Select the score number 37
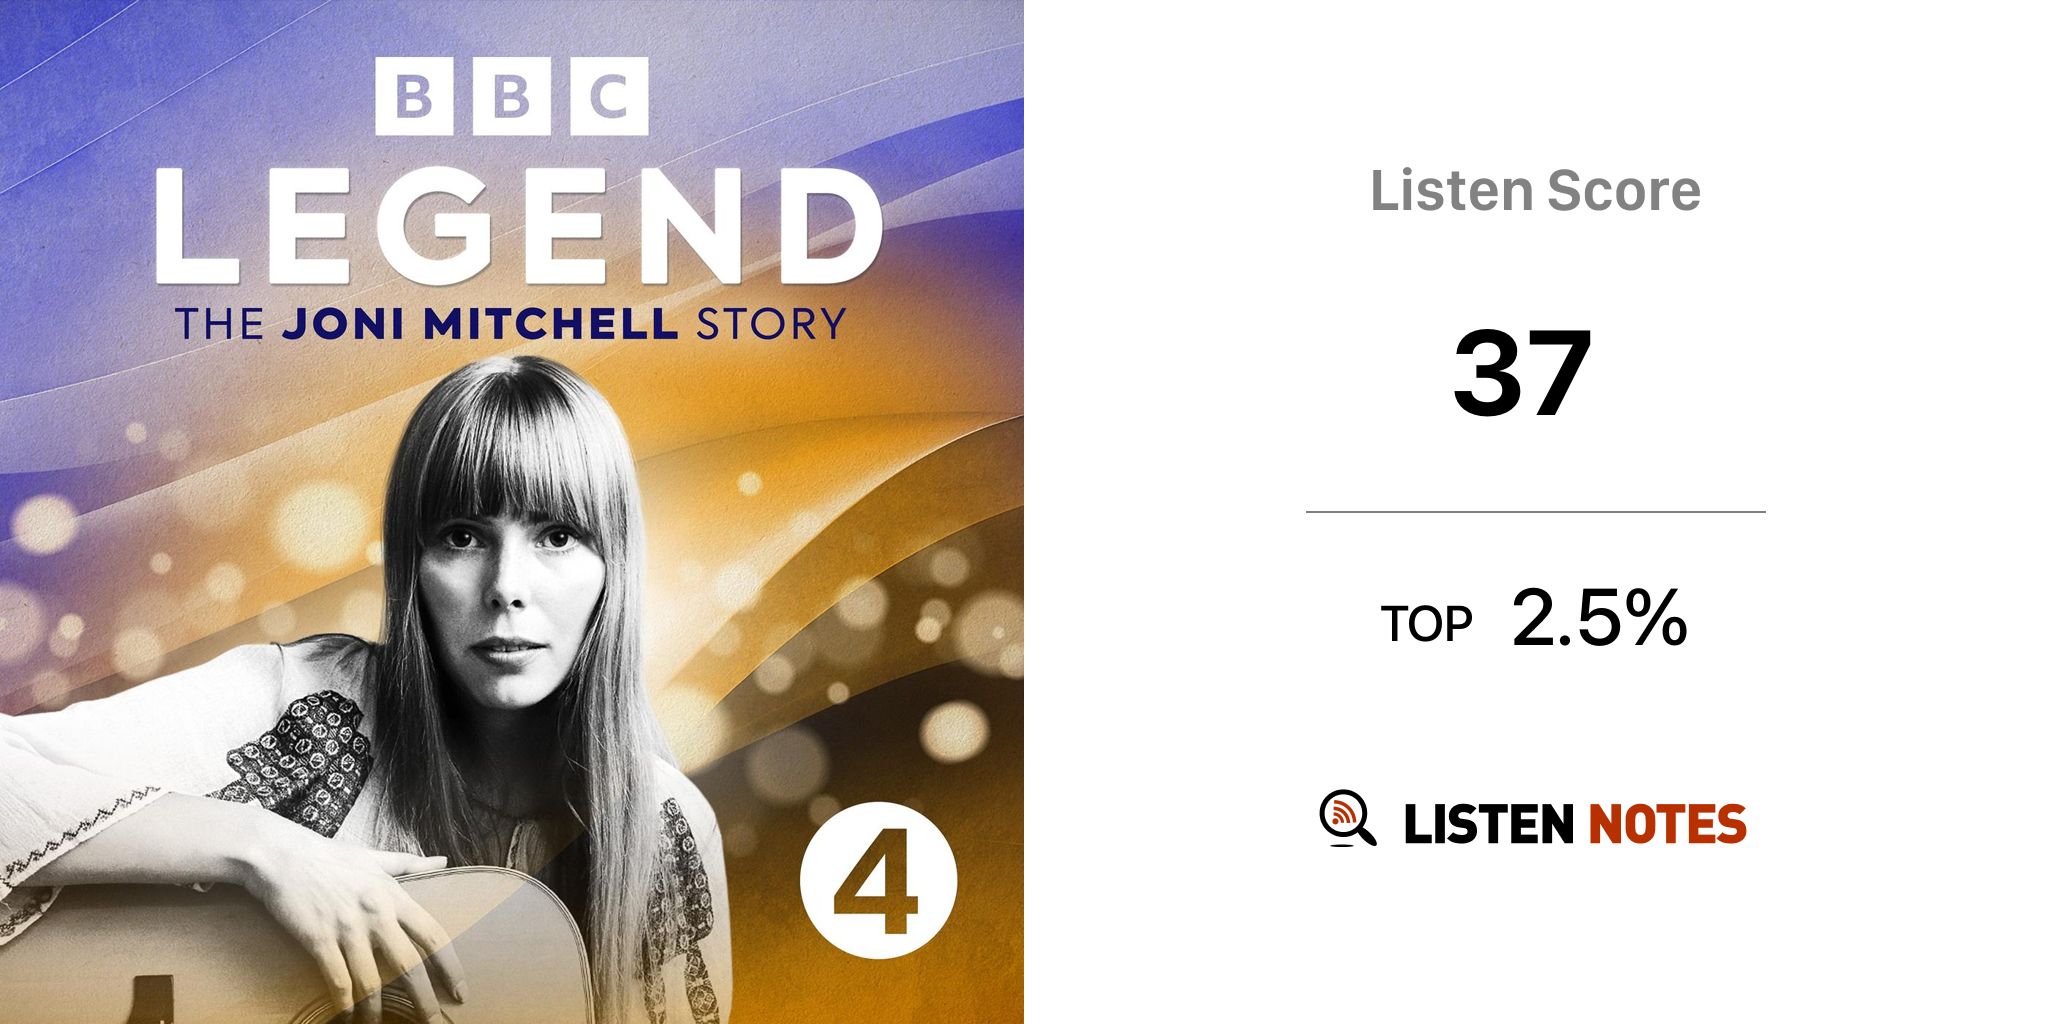This screenshot has width=2048, height=1024. tap(1522, 373)
